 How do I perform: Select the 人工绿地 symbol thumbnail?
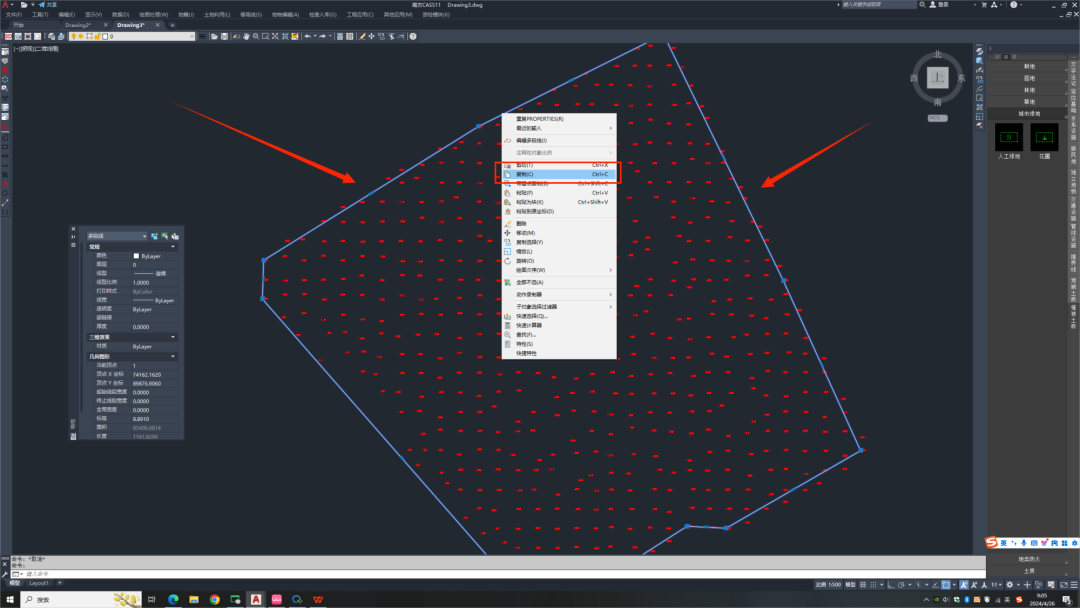(x=1009, y=137)
